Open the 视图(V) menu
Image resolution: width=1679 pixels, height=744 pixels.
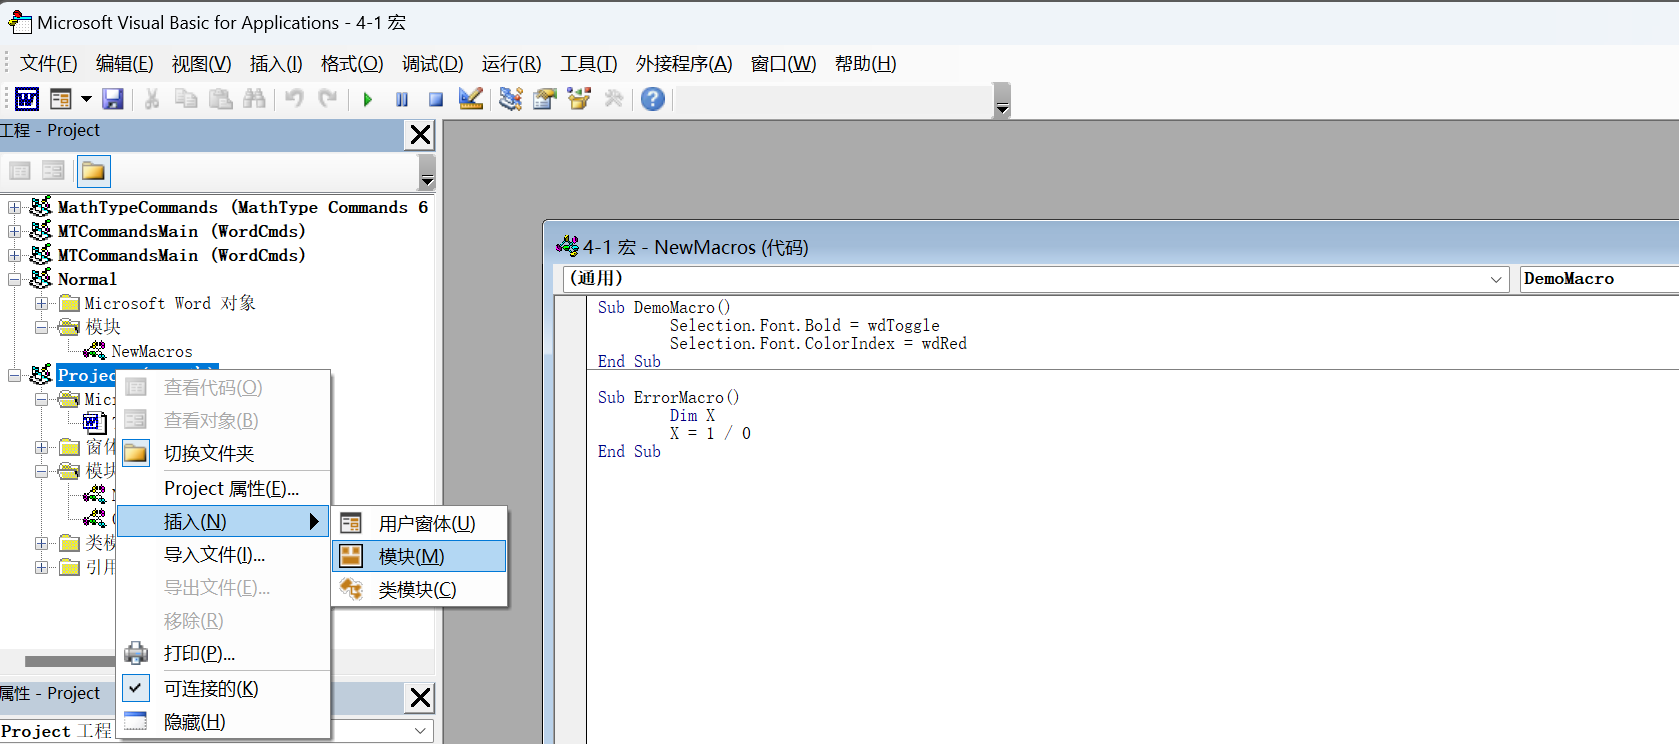[202, 64]
